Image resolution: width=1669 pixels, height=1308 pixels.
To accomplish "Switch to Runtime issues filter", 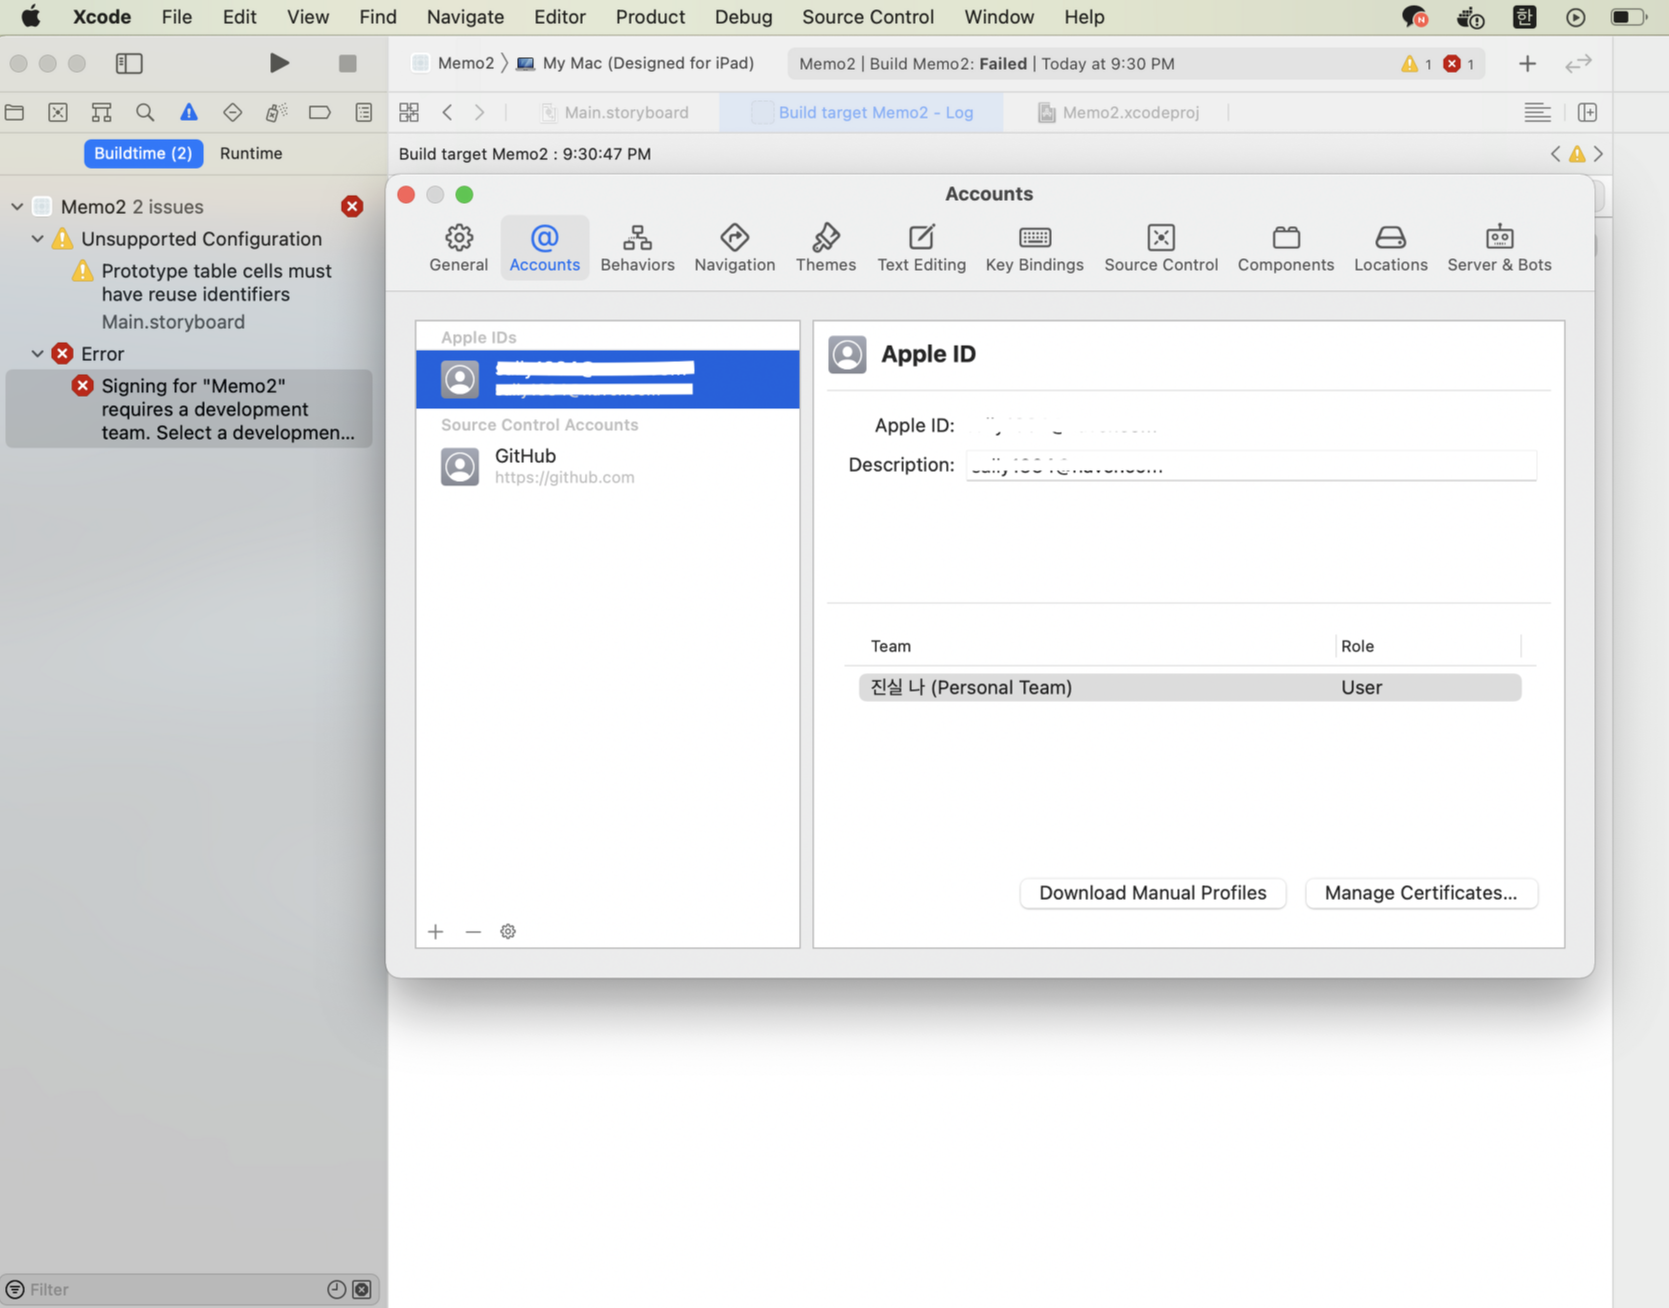I will pos(251,153).
